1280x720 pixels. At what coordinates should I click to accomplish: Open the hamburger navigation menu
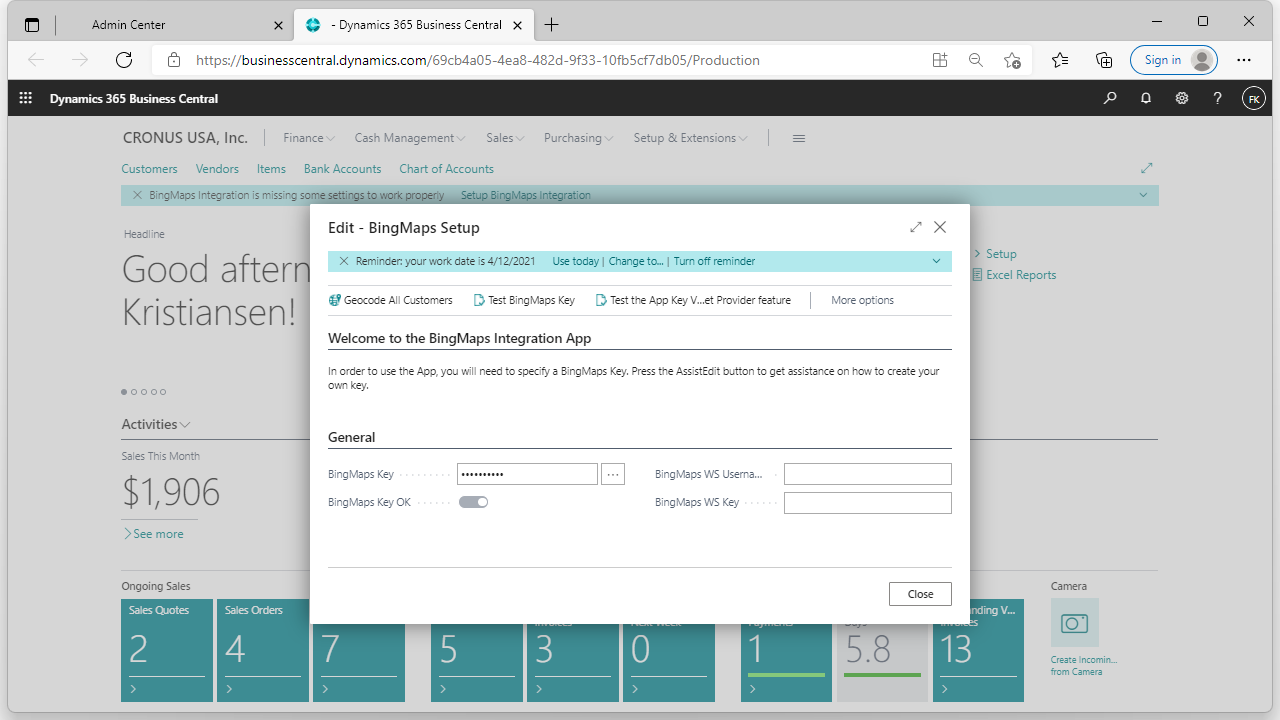click(x=799, y=138)
